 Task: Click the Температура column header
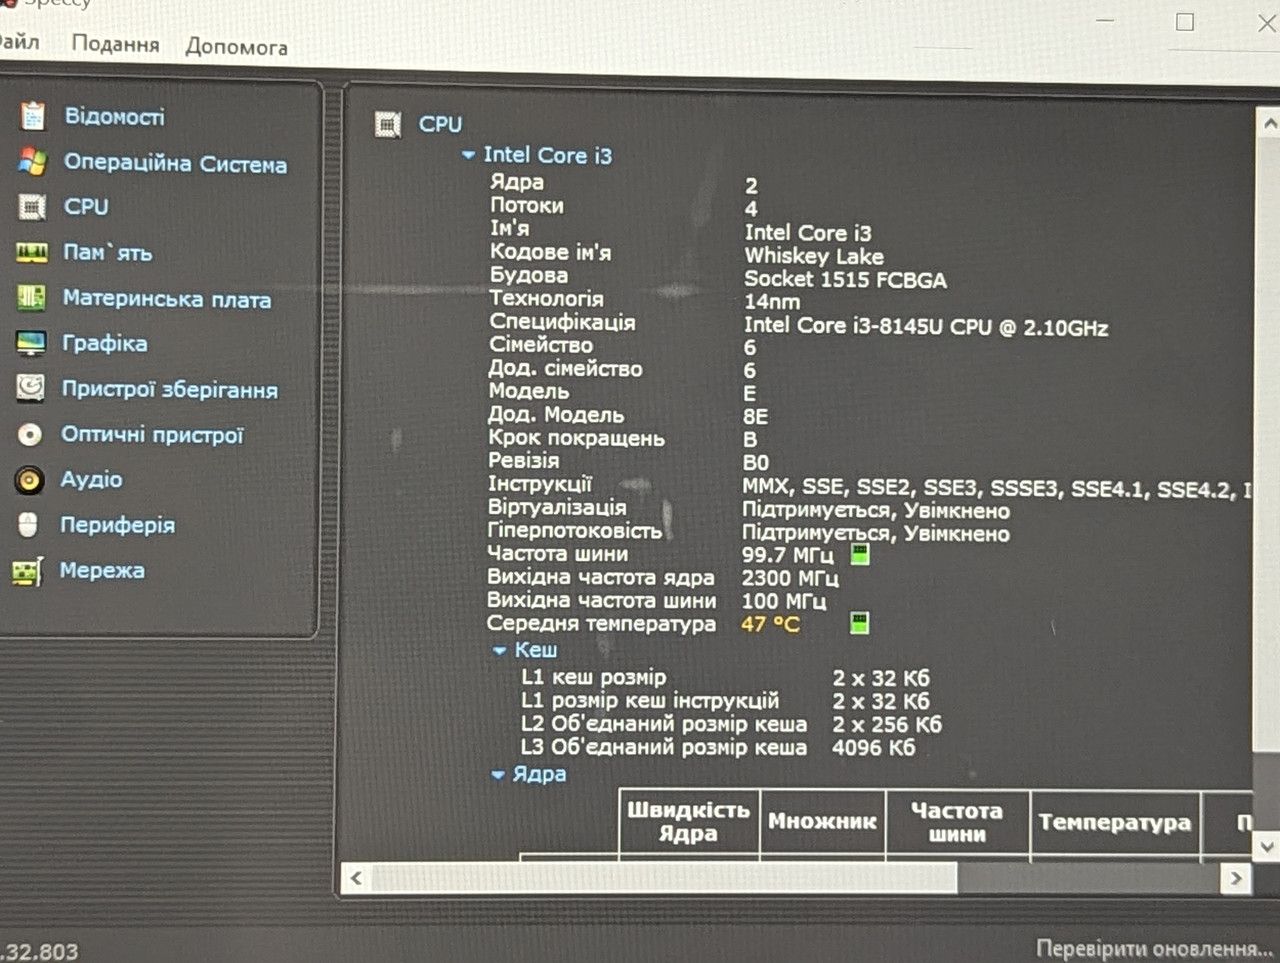pos(1115,823)
